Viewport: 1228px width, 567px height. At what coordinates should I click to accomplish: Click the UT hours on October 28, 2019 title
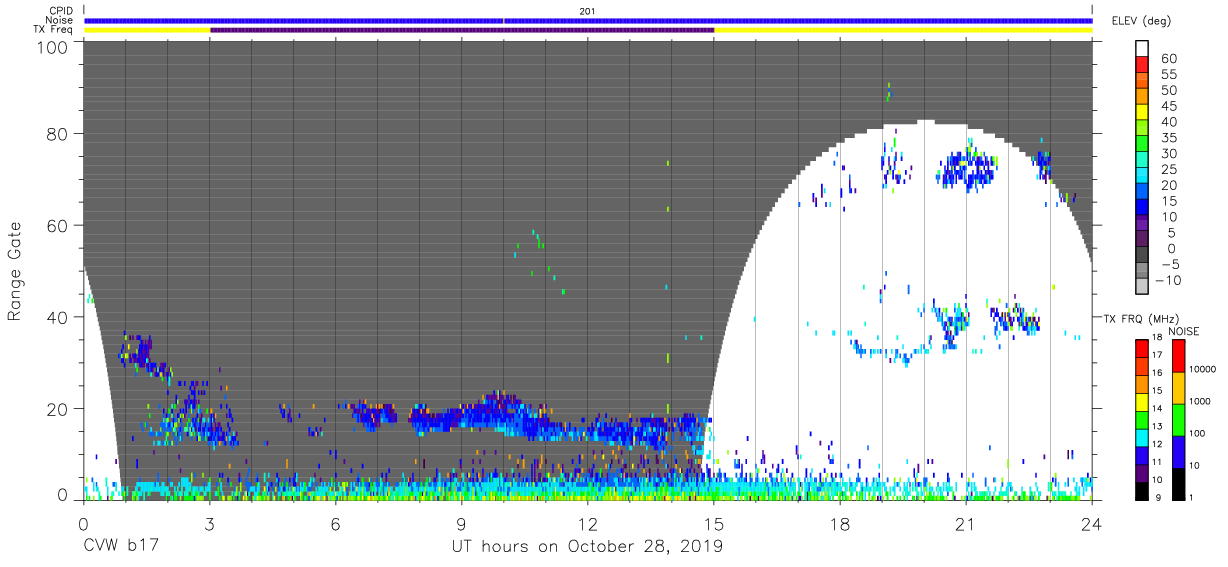(588, 547)
